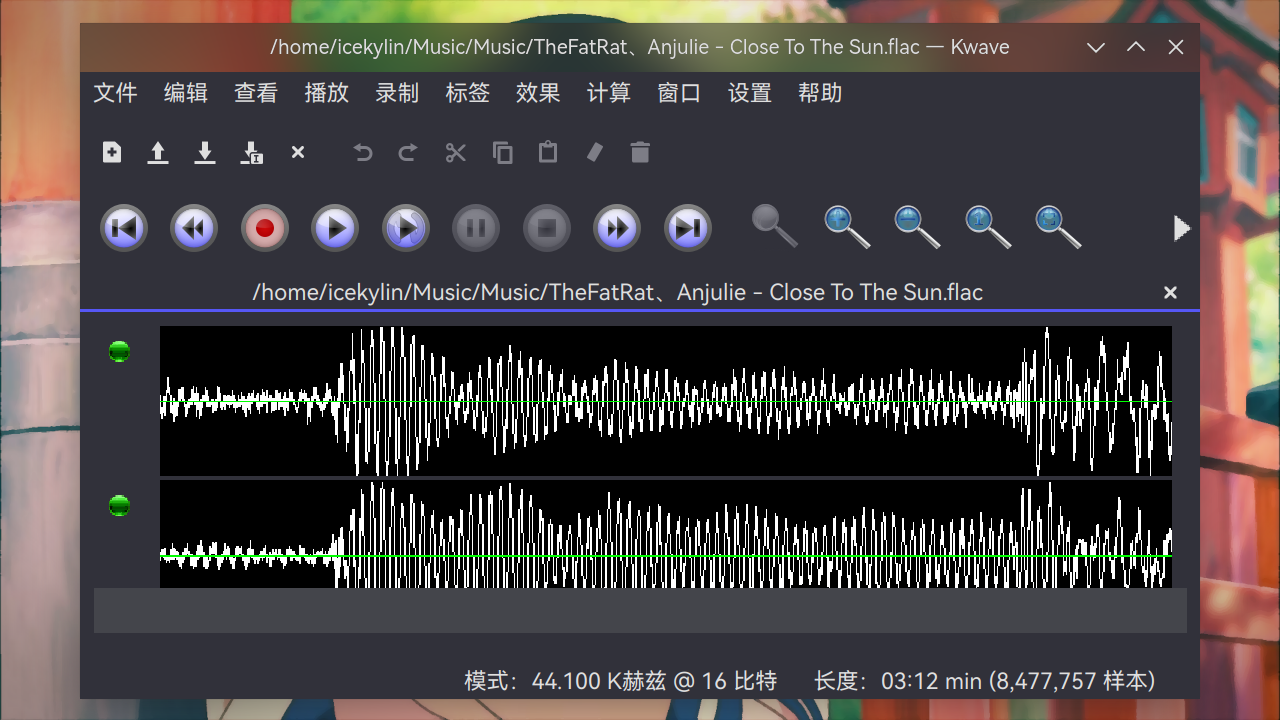Image resolution: width=1280 pixels, height=720 pixels.
Task: Open the title bar chevron menu
Action: click(1096, 47)
